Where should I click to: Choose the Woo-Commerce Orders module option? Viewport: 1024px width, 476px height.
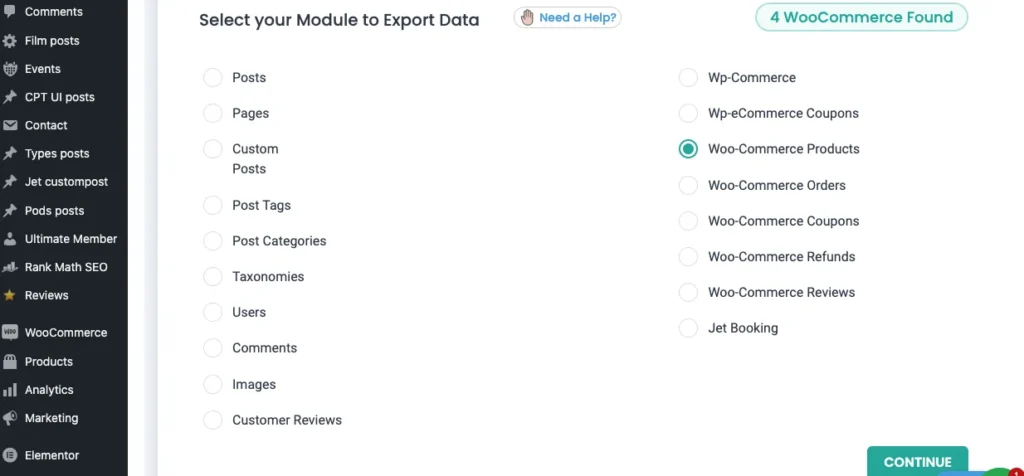688,185
